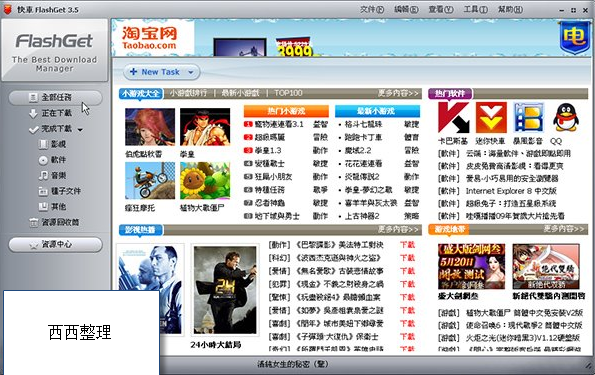Open Internet Explorer 8 中文版 link
This screenshot has height=375, width=595.
point(511,191)
